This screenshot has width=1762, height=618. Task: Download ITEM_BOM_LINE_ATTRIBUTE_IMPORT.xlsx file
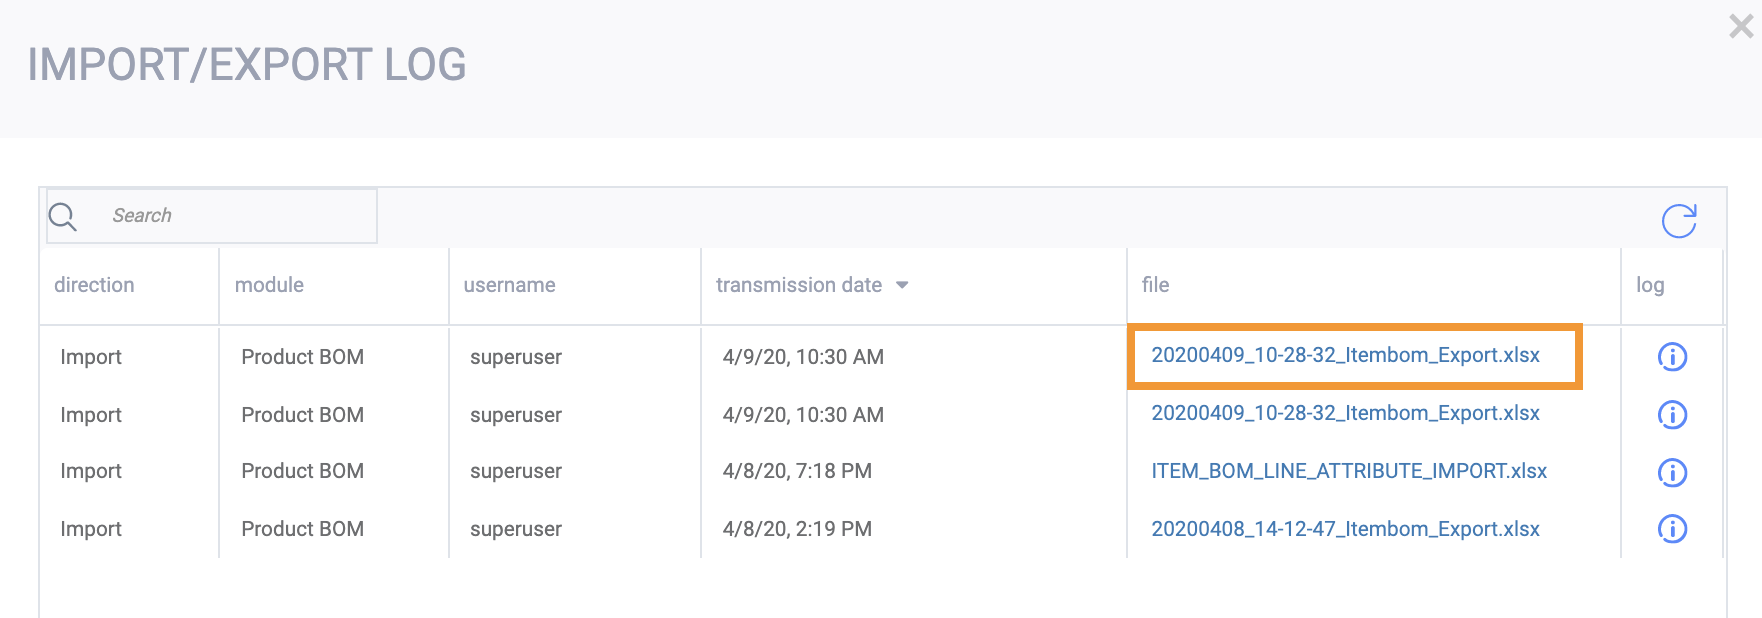click(1349, 471)
